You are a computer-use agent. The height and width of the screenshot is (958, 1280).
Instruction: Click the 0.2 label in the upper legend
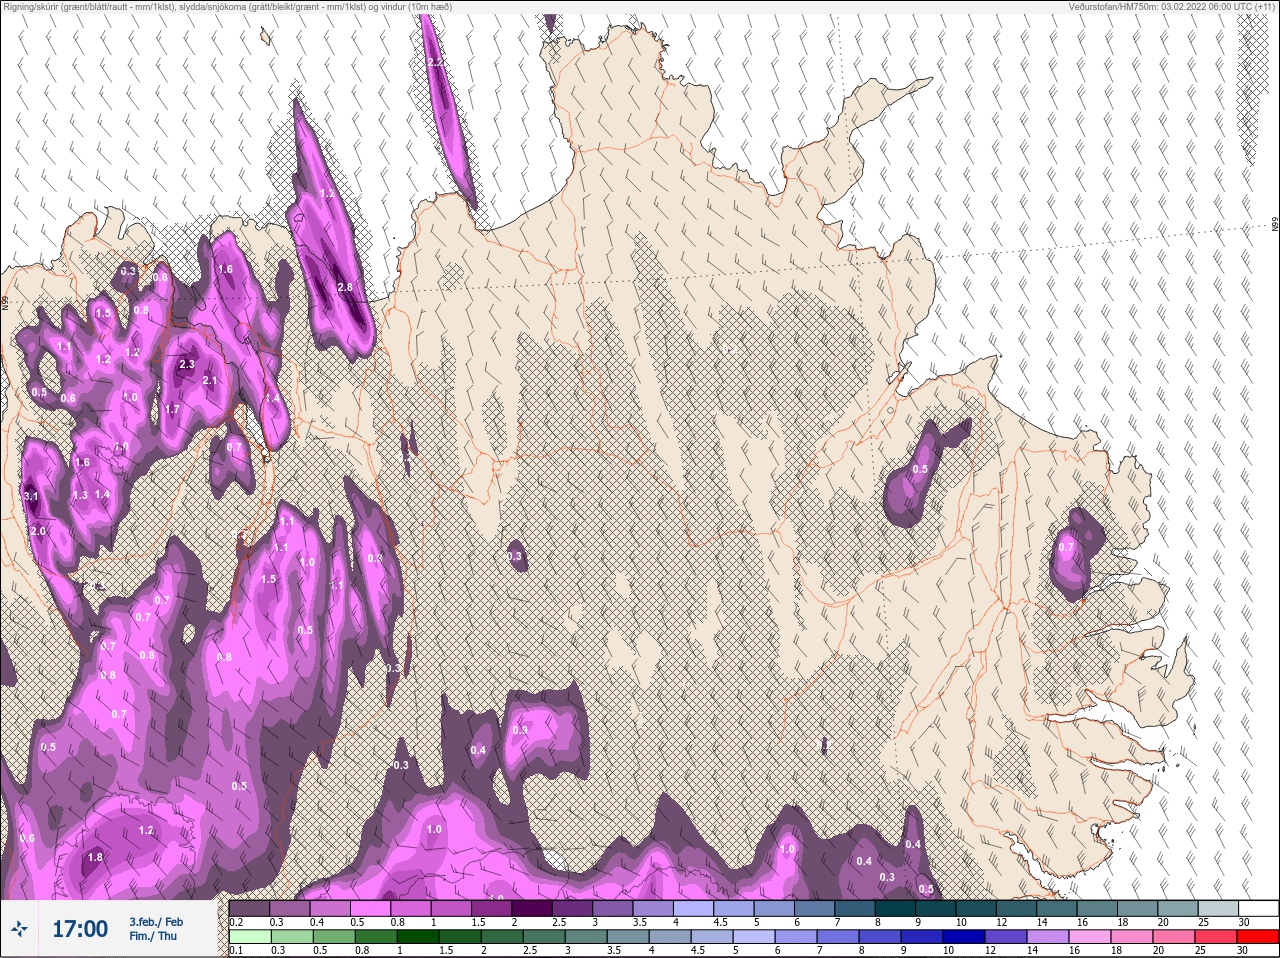pos(236,921)
